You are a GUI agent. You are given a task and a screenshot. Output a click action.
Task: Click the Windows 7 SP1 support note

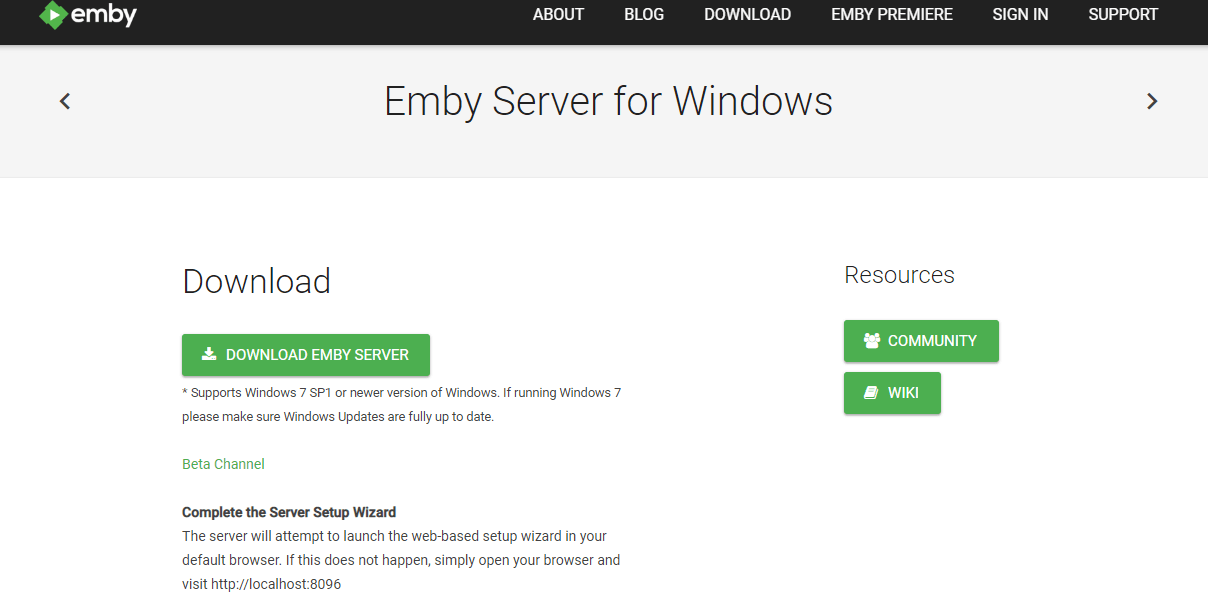[x=401, y=404]
